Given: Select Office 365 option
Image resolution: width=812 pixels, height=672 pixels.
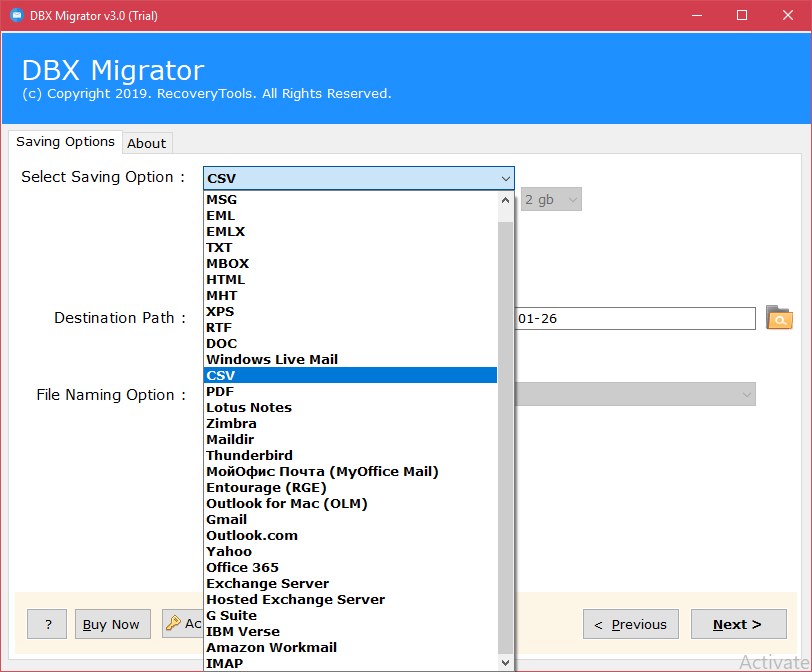Looking at the screenshot, I should 351,568.
